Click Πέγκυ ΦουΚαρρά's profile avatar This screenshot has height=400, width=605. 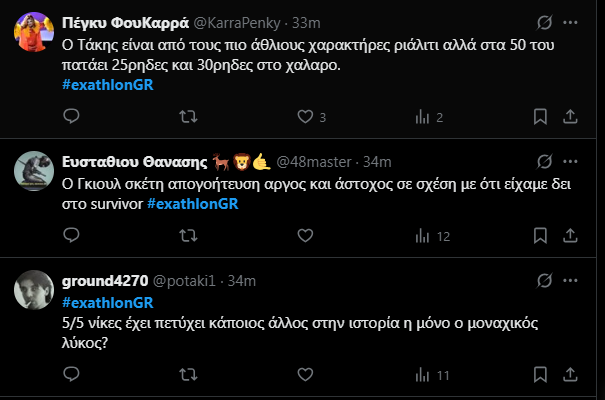tap(34, 33)
